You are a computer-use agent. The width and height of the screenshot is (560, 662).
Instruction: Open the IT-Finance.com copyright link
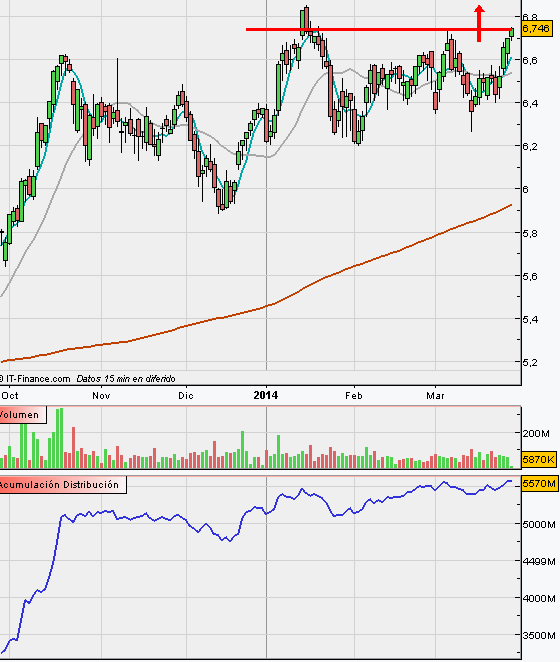click(35, 379)
